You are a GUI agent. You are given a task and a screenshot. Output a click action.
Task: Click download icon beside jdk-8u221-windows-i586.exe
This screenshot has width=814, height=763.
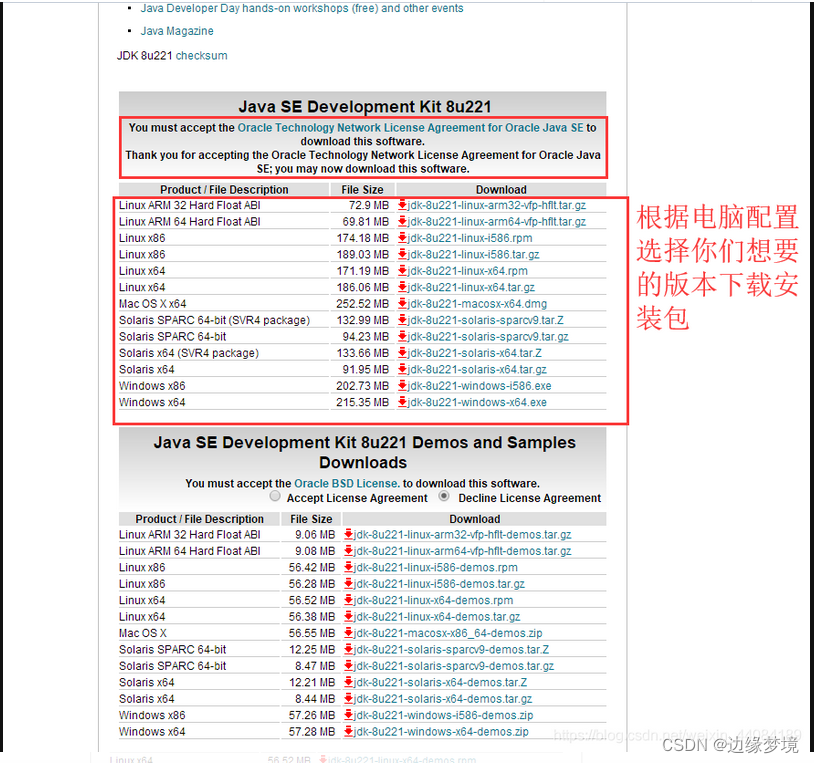[402, 386]
